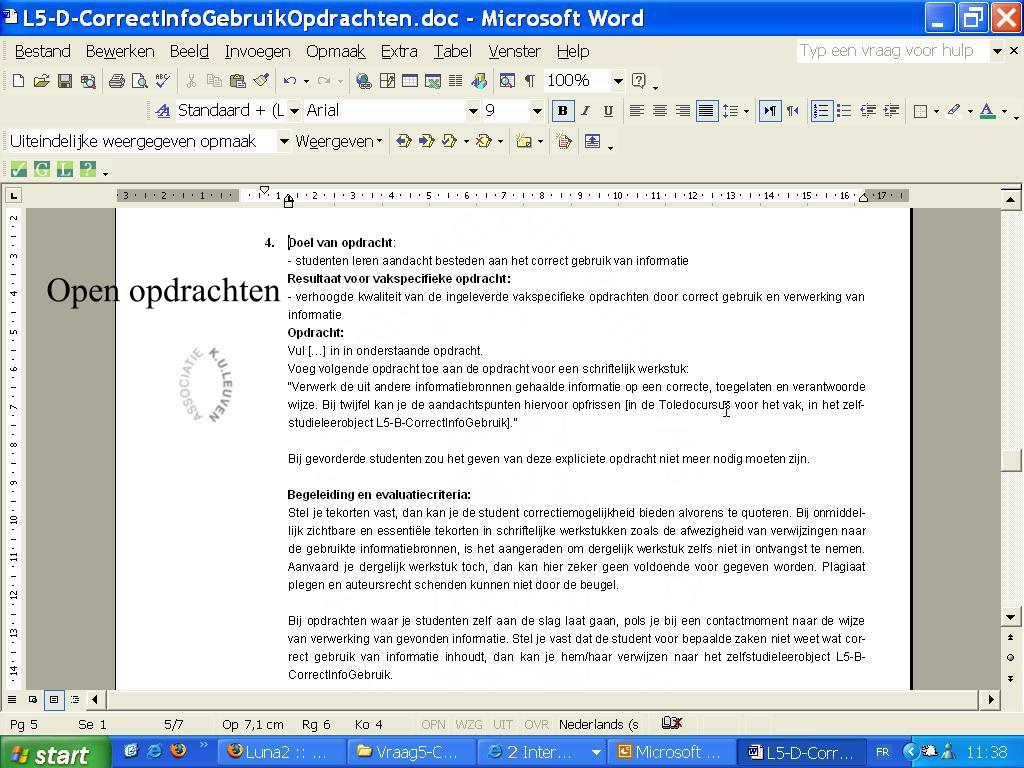Open a file with the folder icon
Viewport: 1024px width, 768px height.
(x=41, y=81)
